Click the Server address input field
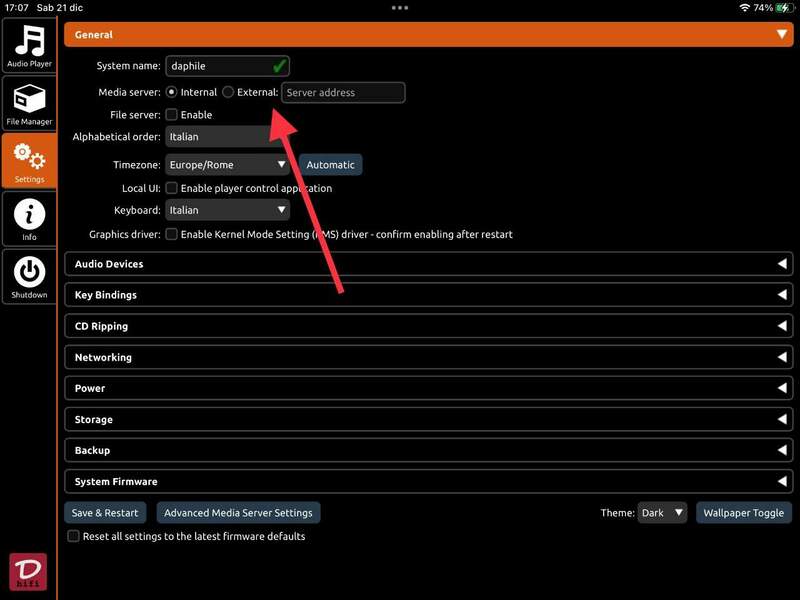800x600 pixels. pos(343,93)
